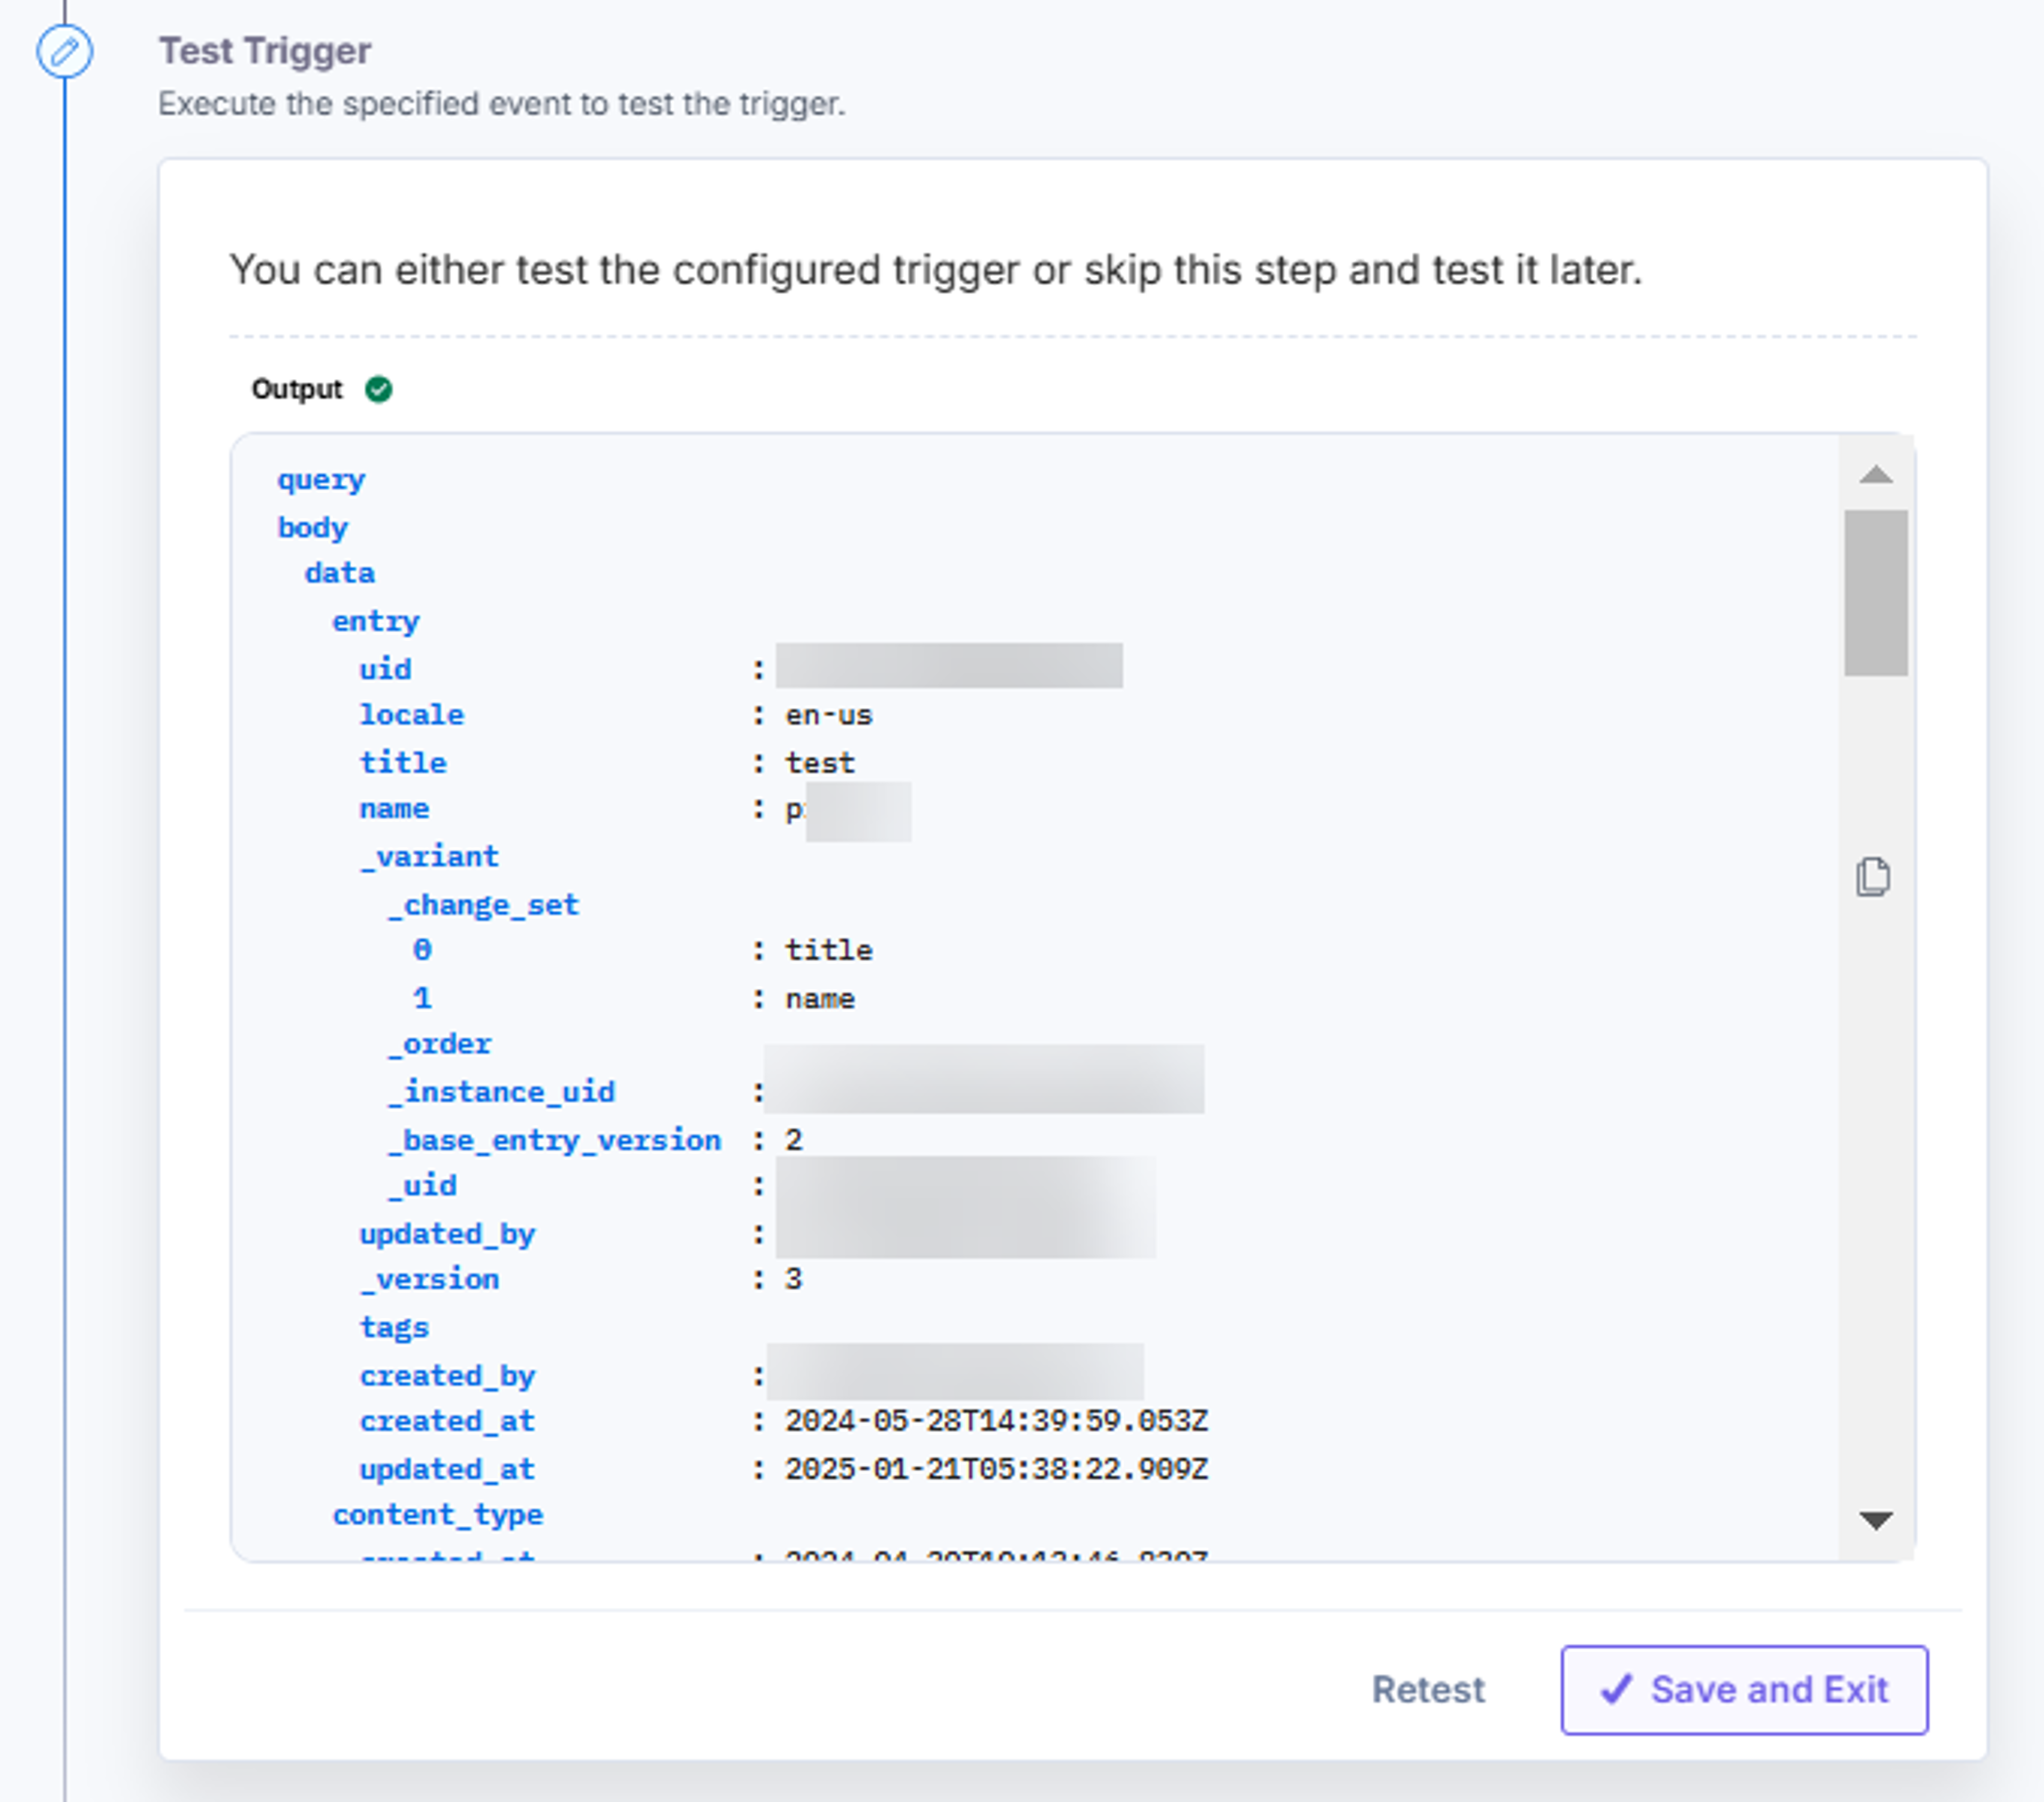Click created_at value 2024-05-28T14:39:59.053Z

click(x=997, y=1421)
